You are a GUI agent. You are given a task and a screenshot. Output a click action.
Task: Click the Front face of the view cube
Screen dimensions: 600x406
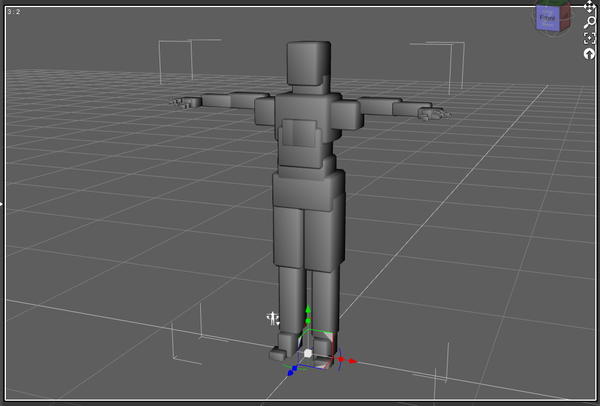(x=548, y=18)
